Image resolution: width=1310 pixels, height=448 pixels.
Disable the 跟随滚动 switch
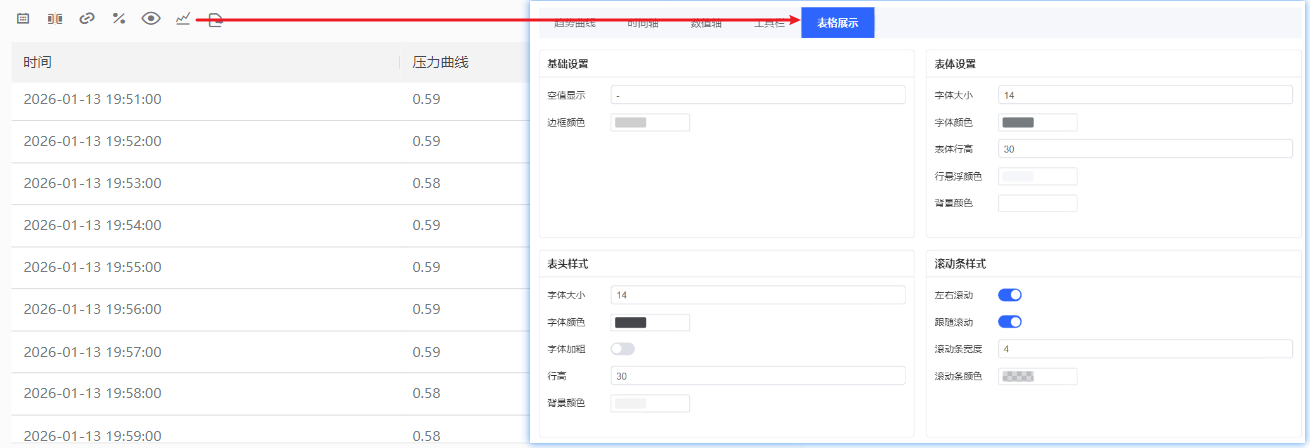1009,322
